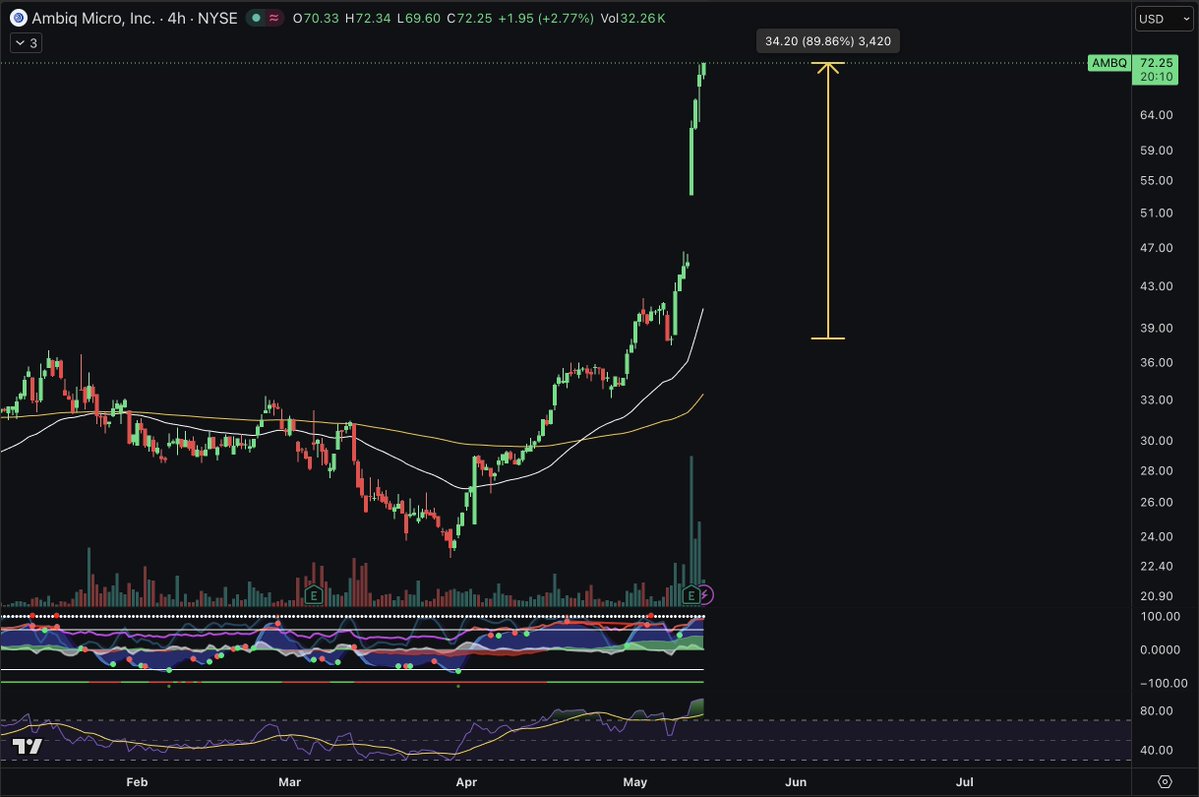Click the 28.00 price axis label

1156,470
